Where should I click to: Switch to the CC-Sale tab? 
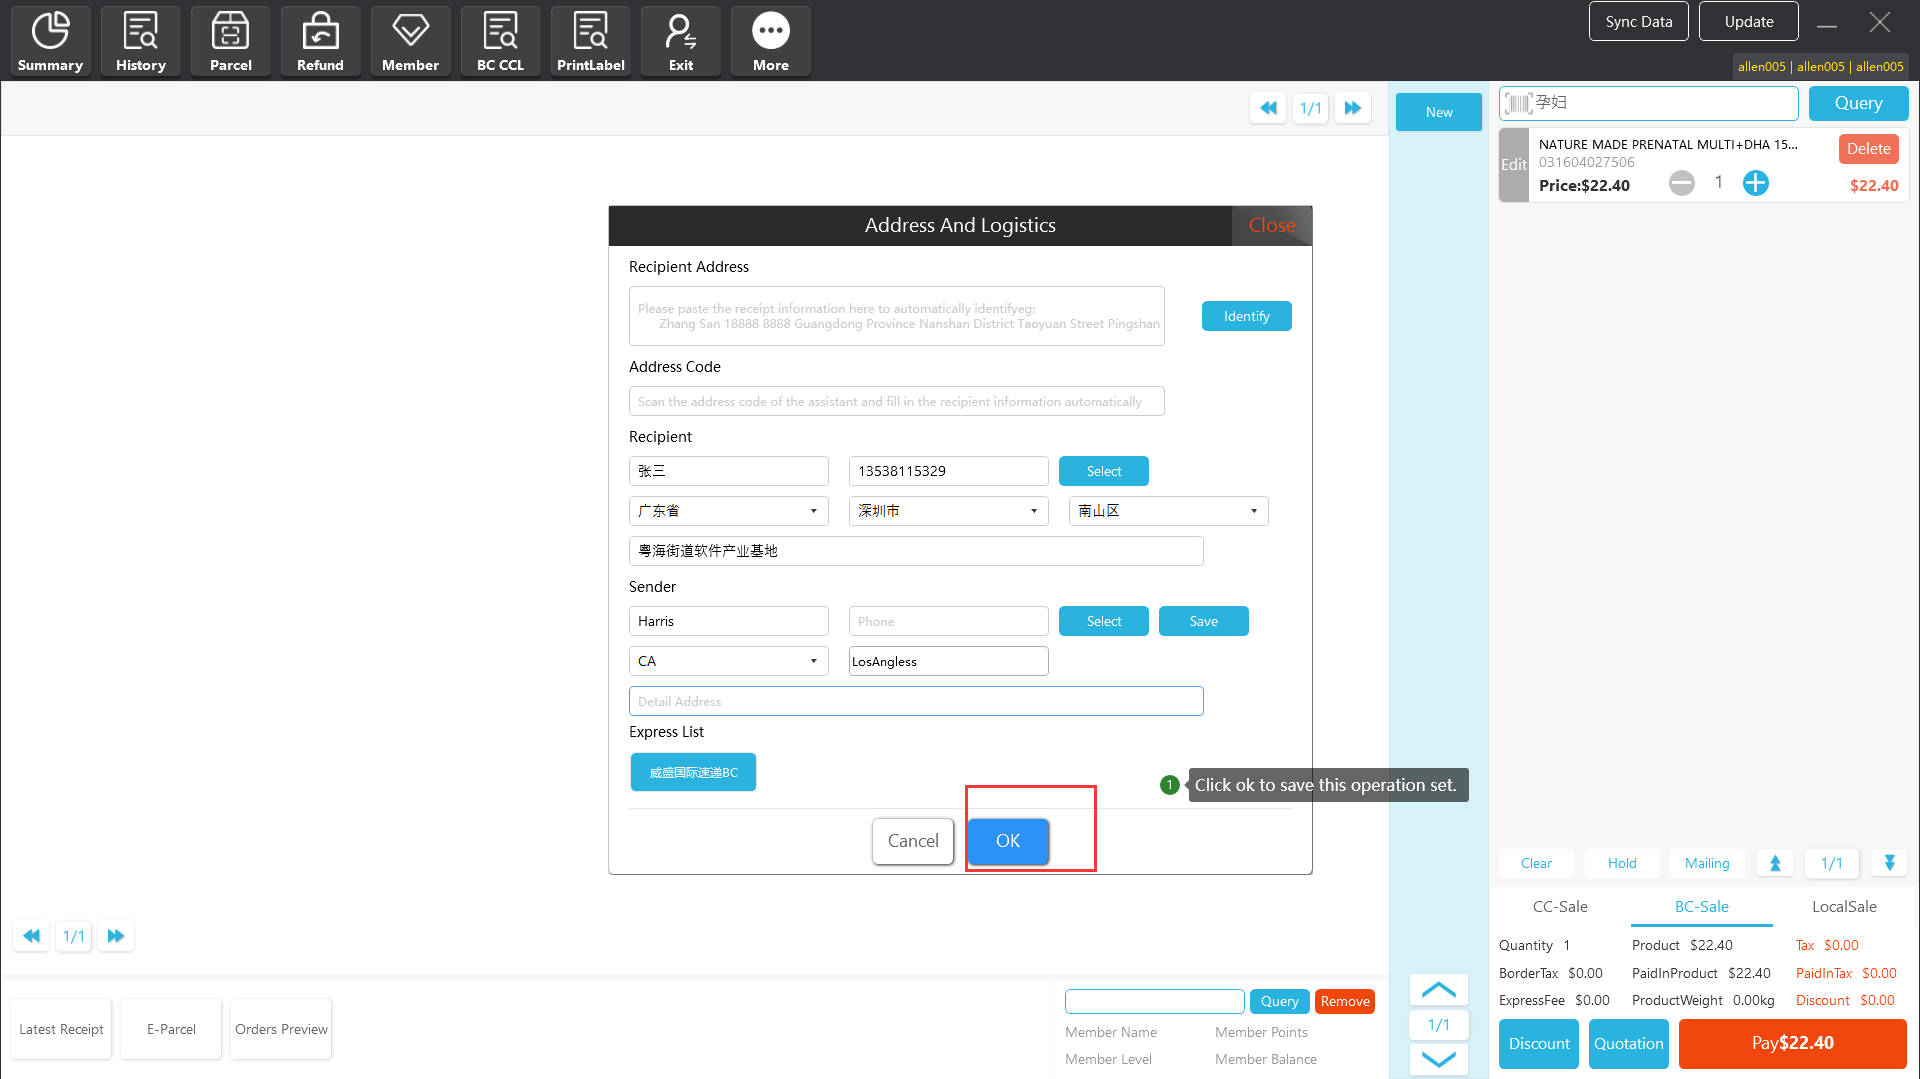1559,906
